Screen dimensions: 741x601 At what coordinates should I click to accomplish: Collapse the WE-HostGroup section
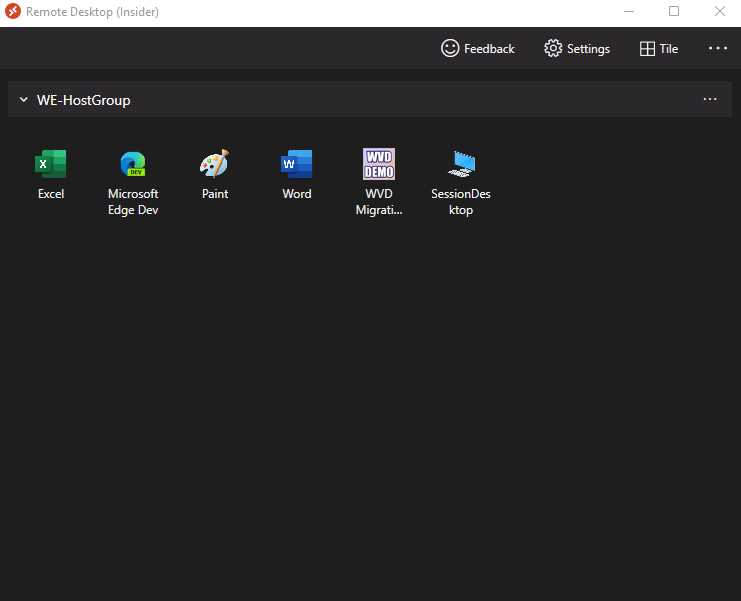click(x=23, y=100)
